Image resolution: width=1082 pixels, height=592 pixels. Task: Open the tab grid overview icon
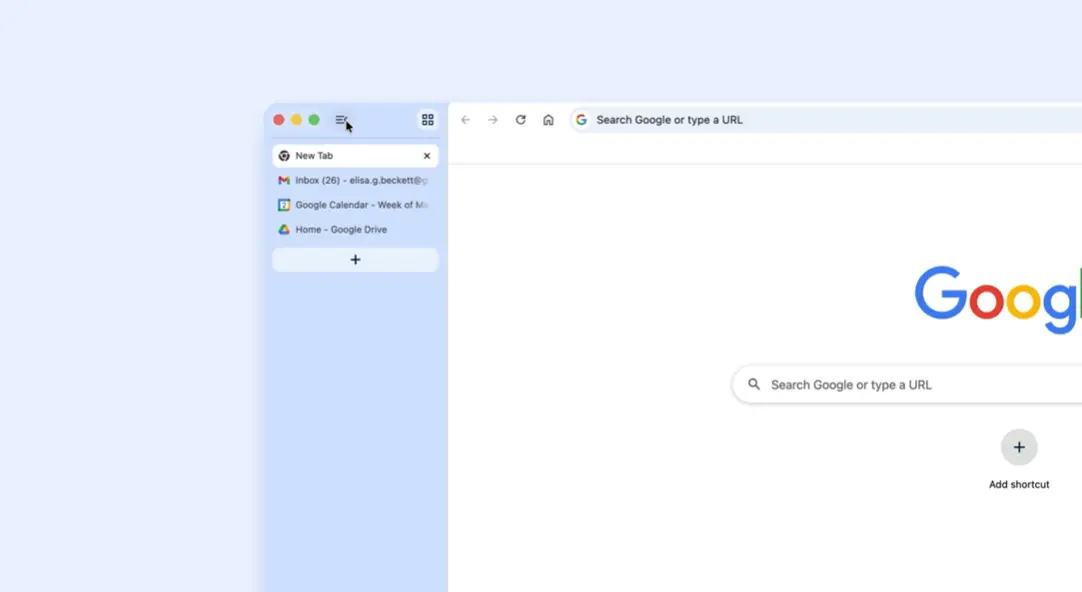428,120
